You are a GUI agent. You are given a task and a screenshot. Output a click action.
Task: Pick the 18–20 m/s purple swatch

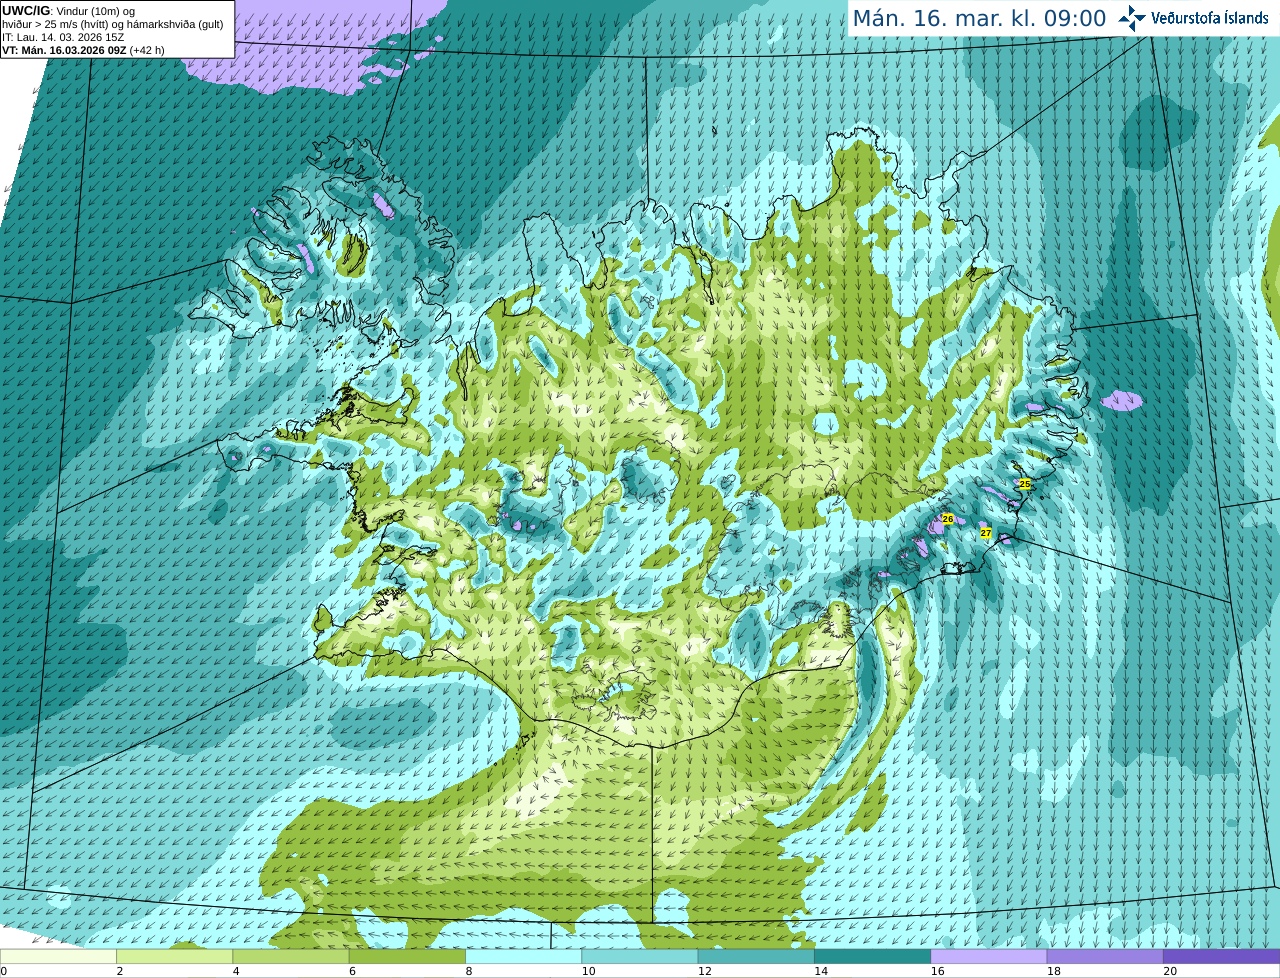pyautogui.click(x=1105, y=956)
